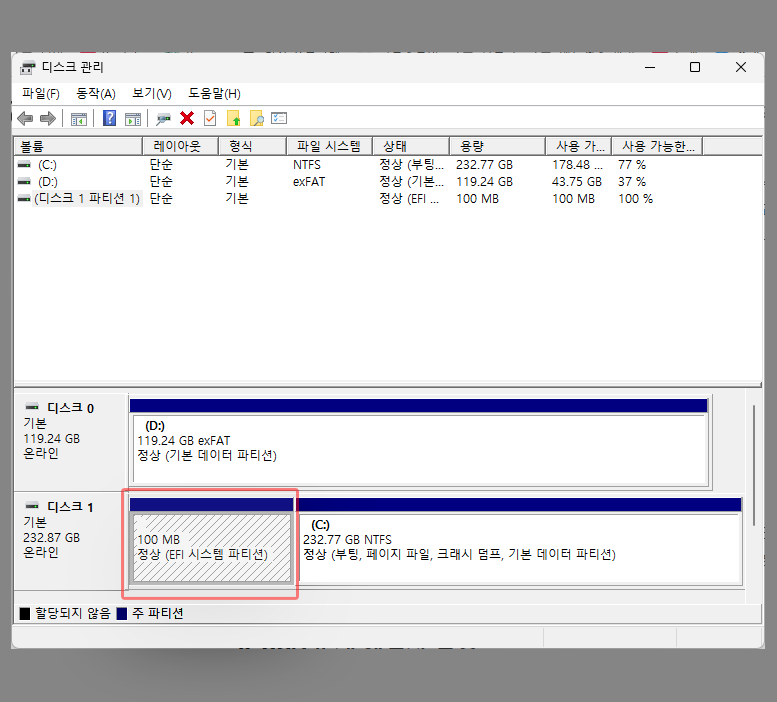Sort by the 파일 시스템 column header
777x702 pixels.
pos(330,146)
